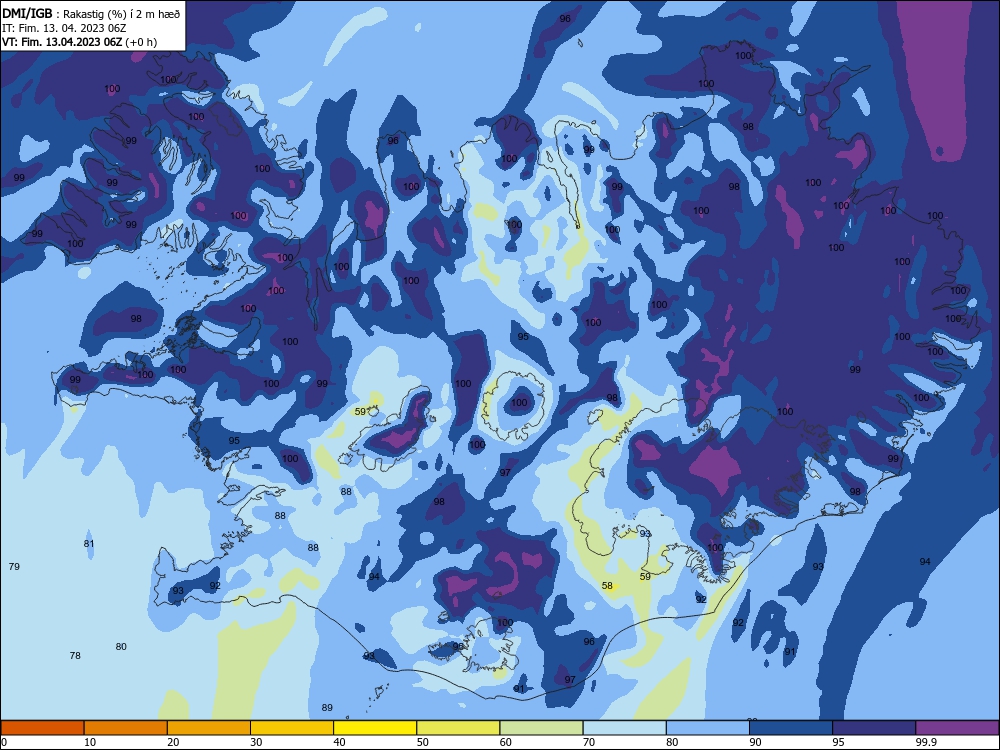Click the legend tick label 30

pos(256,742)
